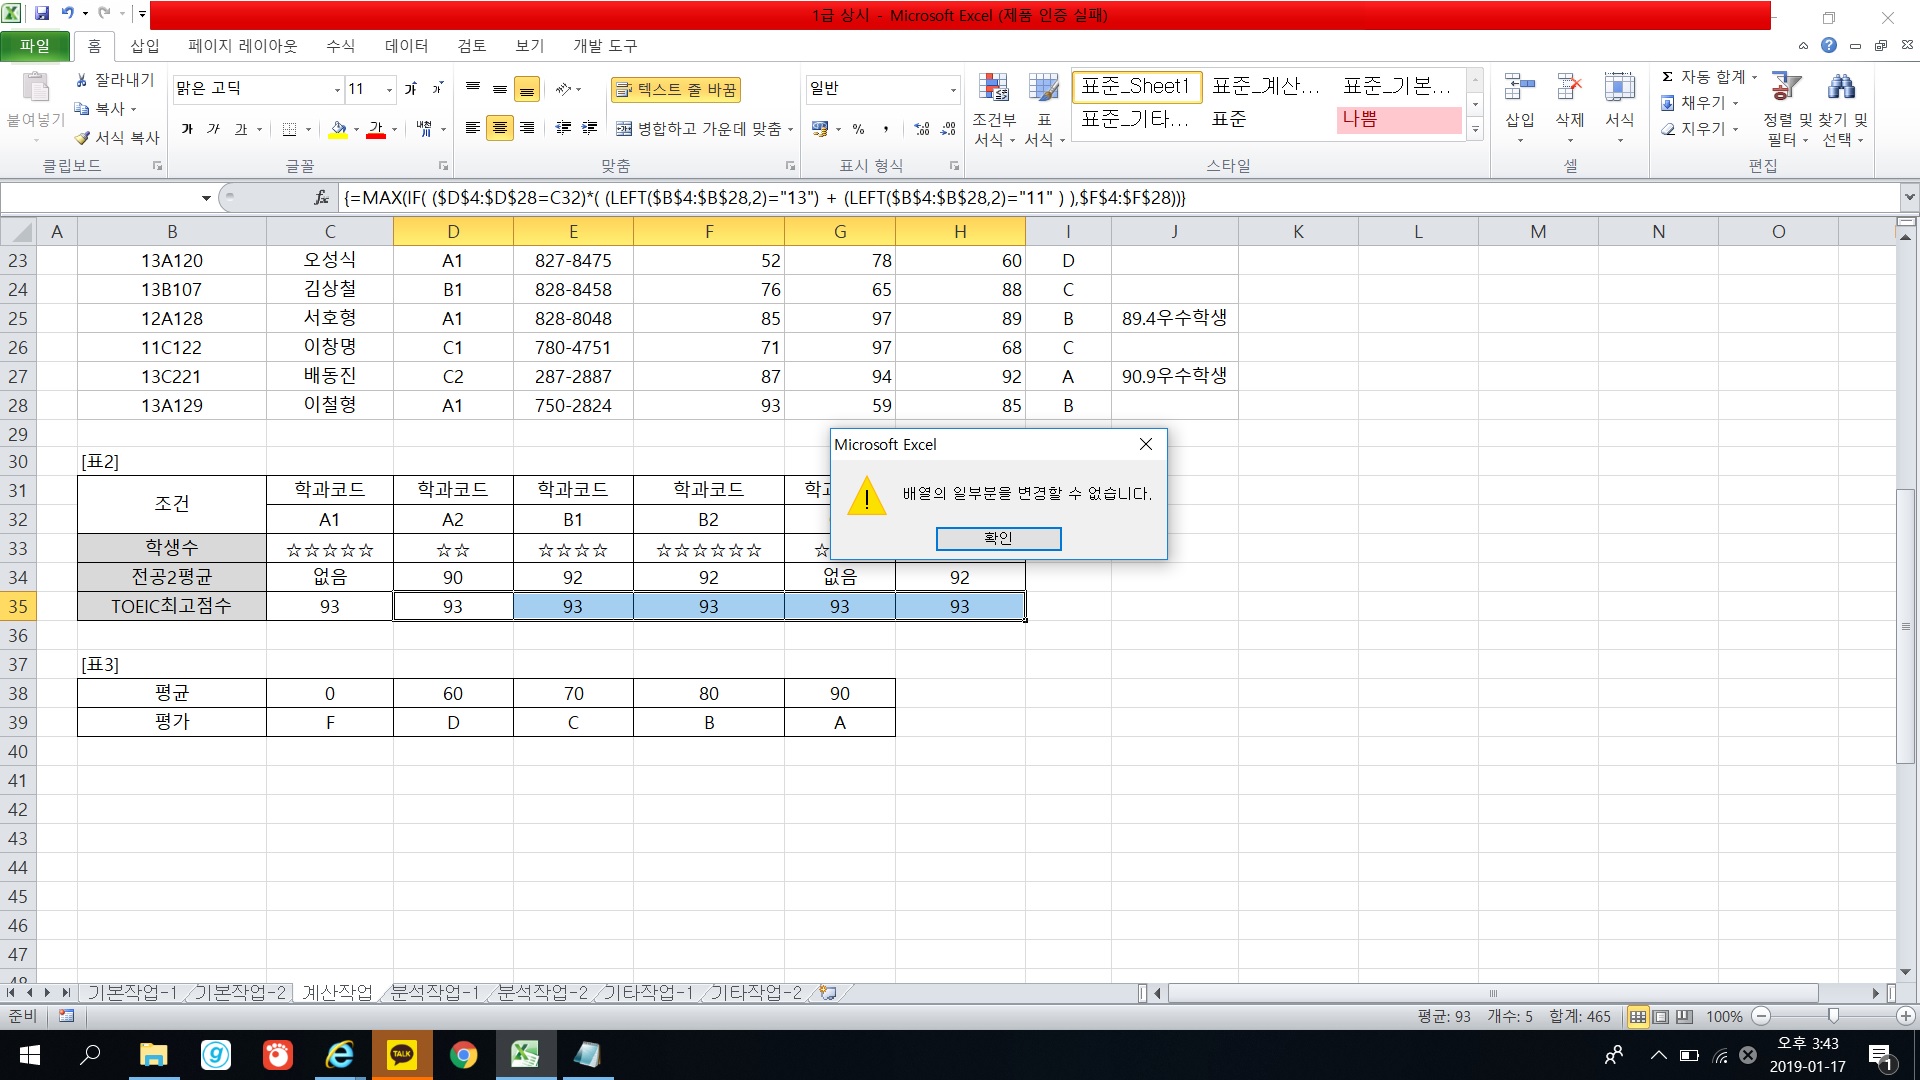Click the fill color paint bucket icon

339,129
